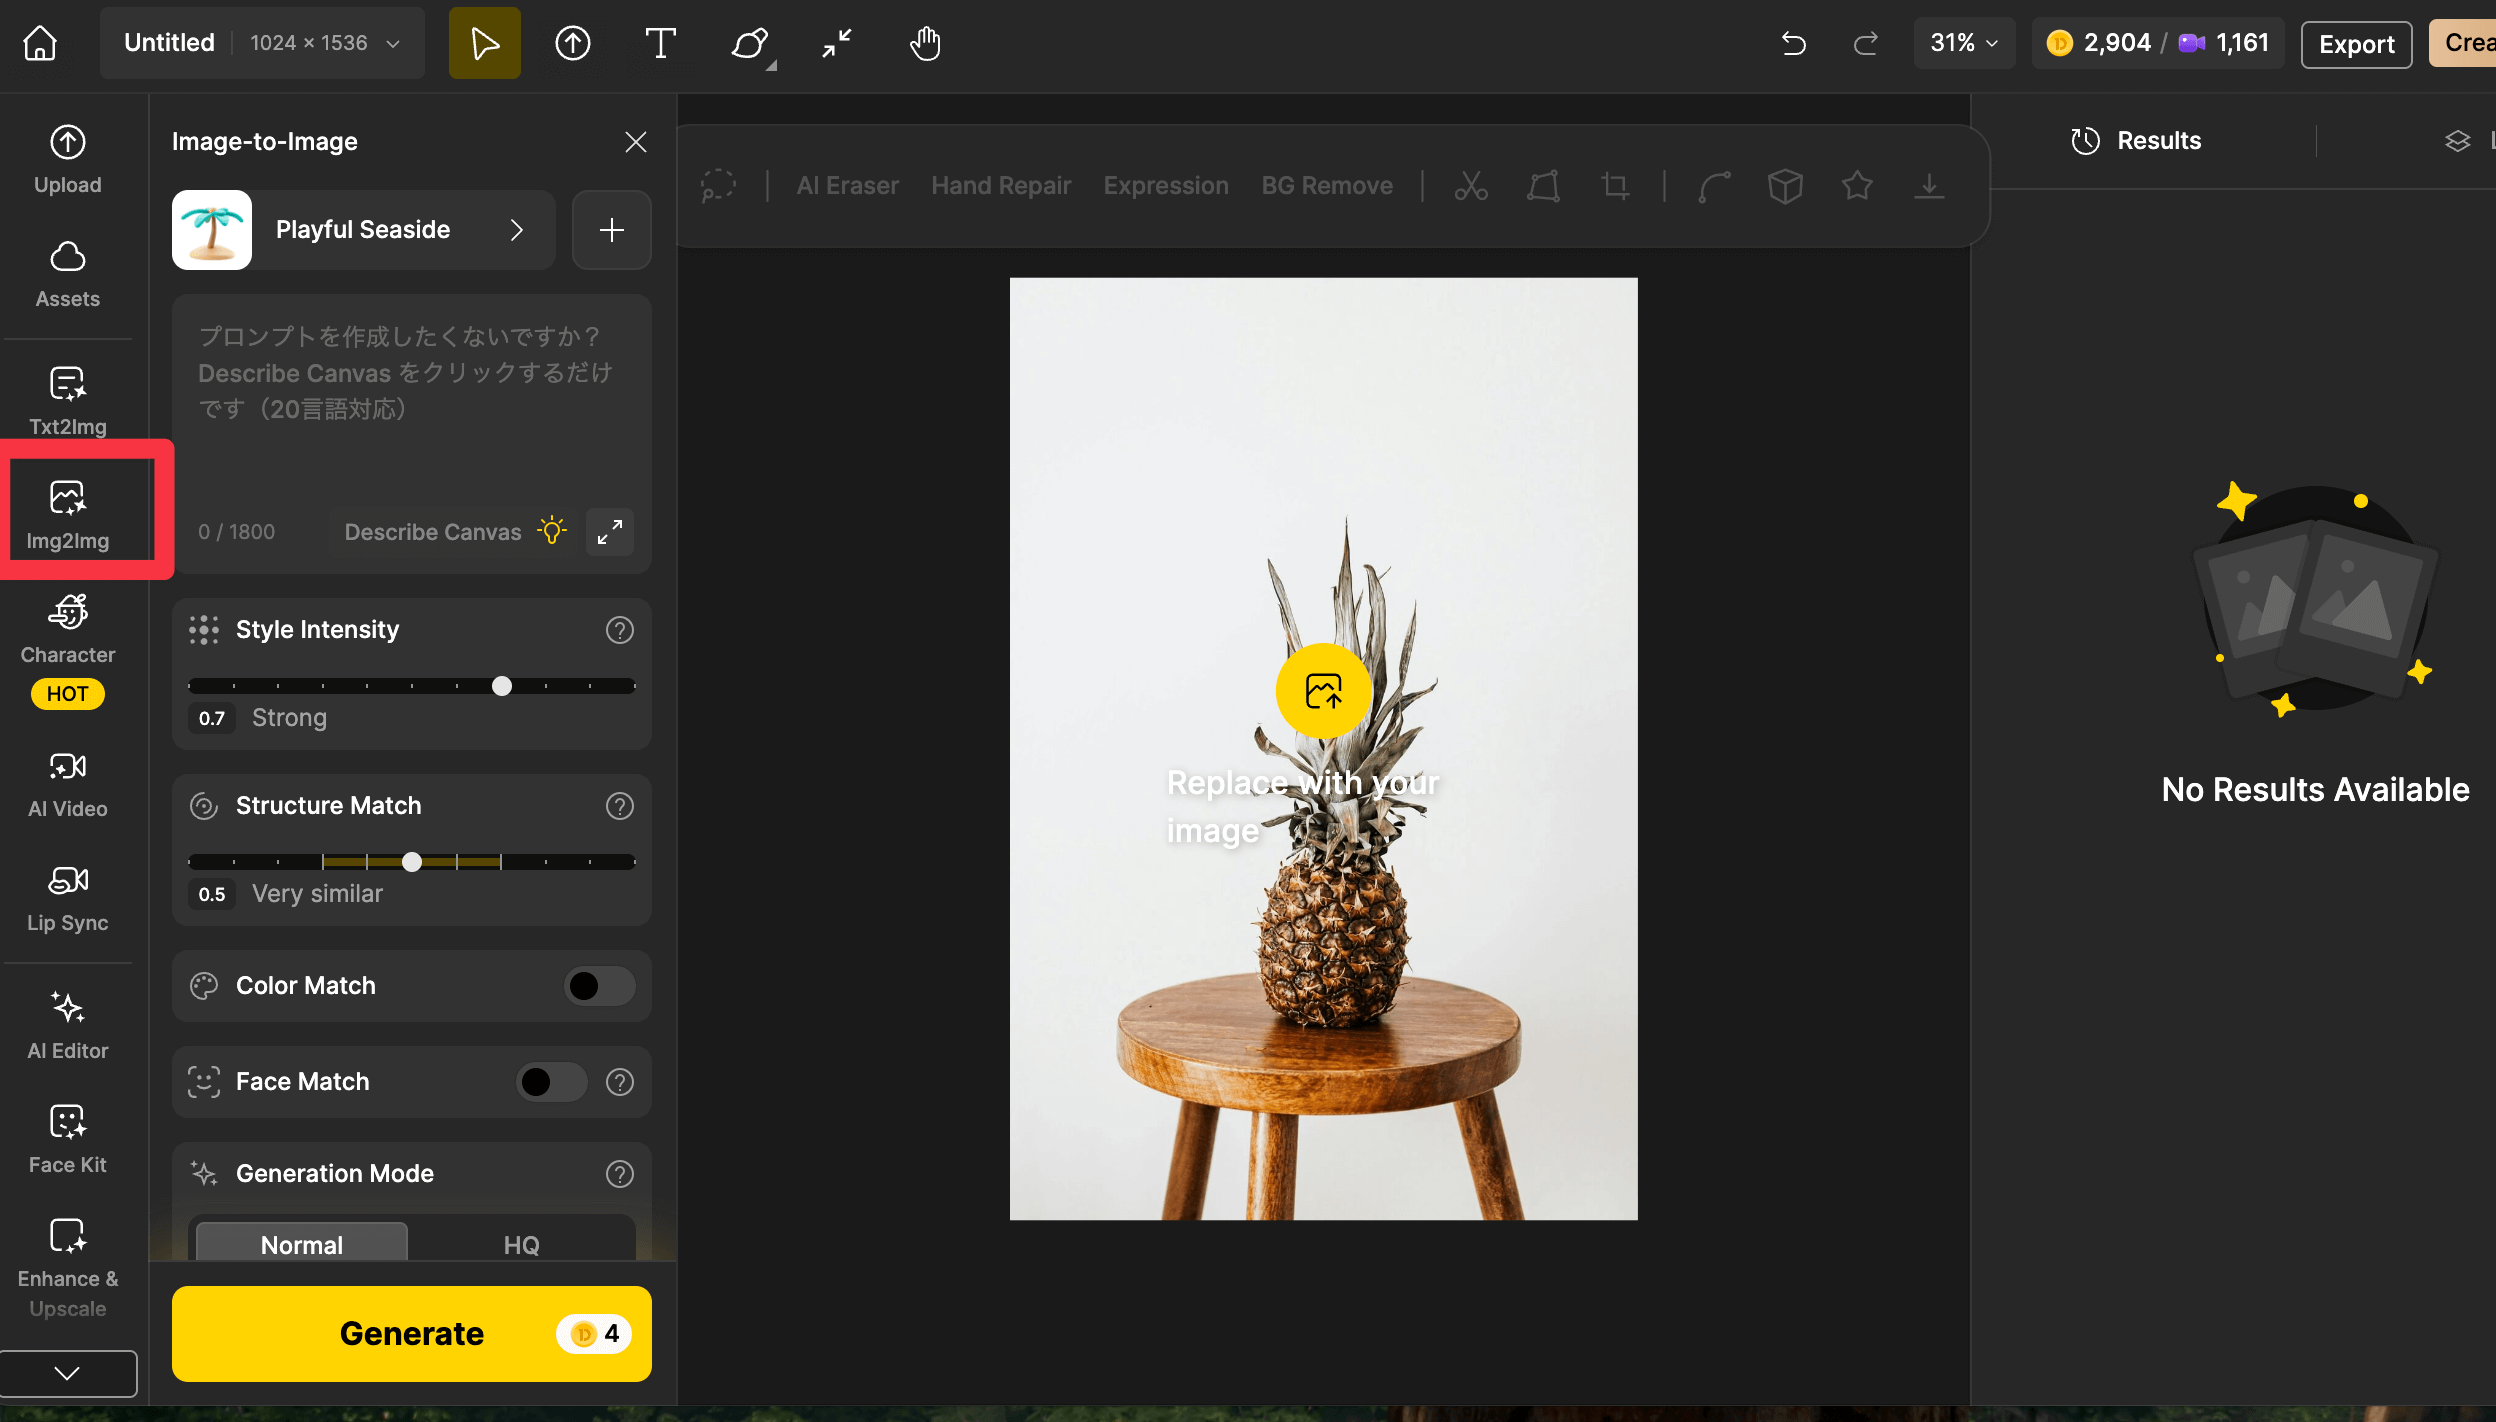
Task: Open the AI Video sidebar tool
Action: (x=68, y=784)
